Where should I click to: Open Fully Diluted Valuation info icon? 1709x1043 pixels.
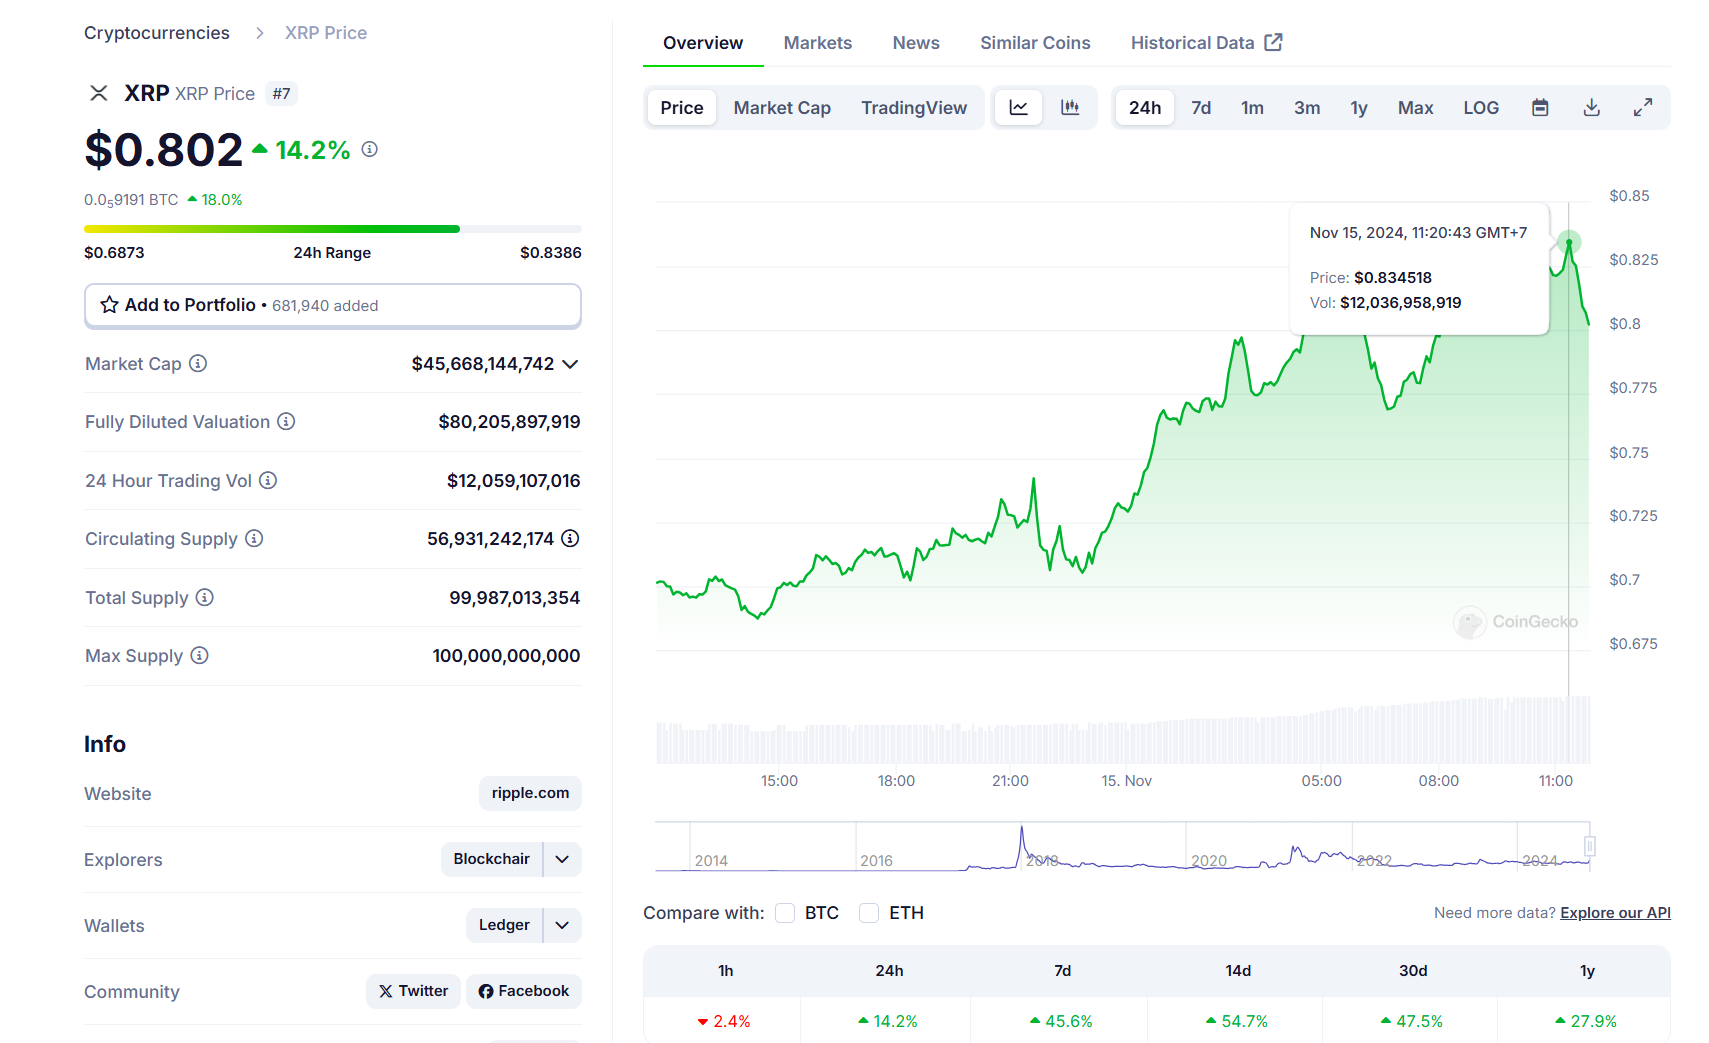pos(286,421)
